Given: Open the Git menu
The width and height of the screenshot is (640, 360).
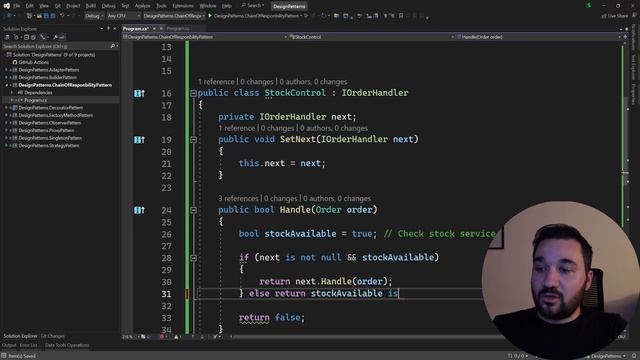Looking at the screenshot, I should point(58,6).
